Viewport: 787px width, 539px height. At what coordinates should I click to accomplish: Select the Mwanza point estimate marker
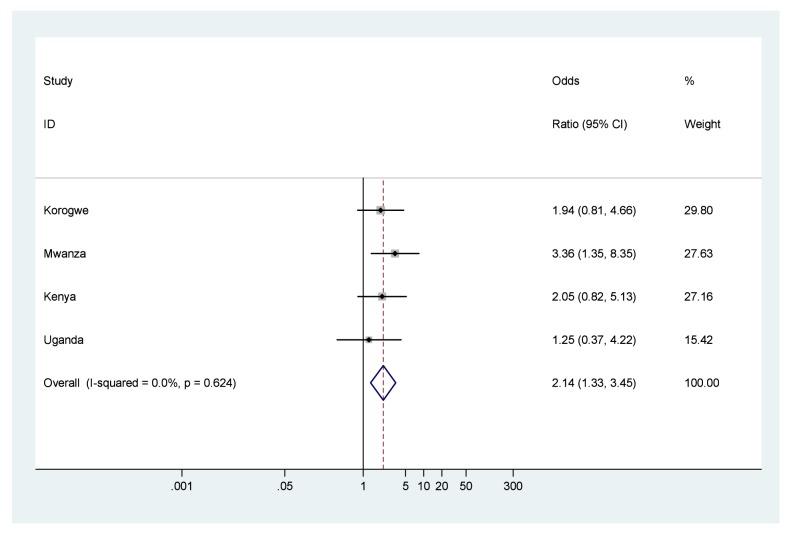tap(395, 254)
